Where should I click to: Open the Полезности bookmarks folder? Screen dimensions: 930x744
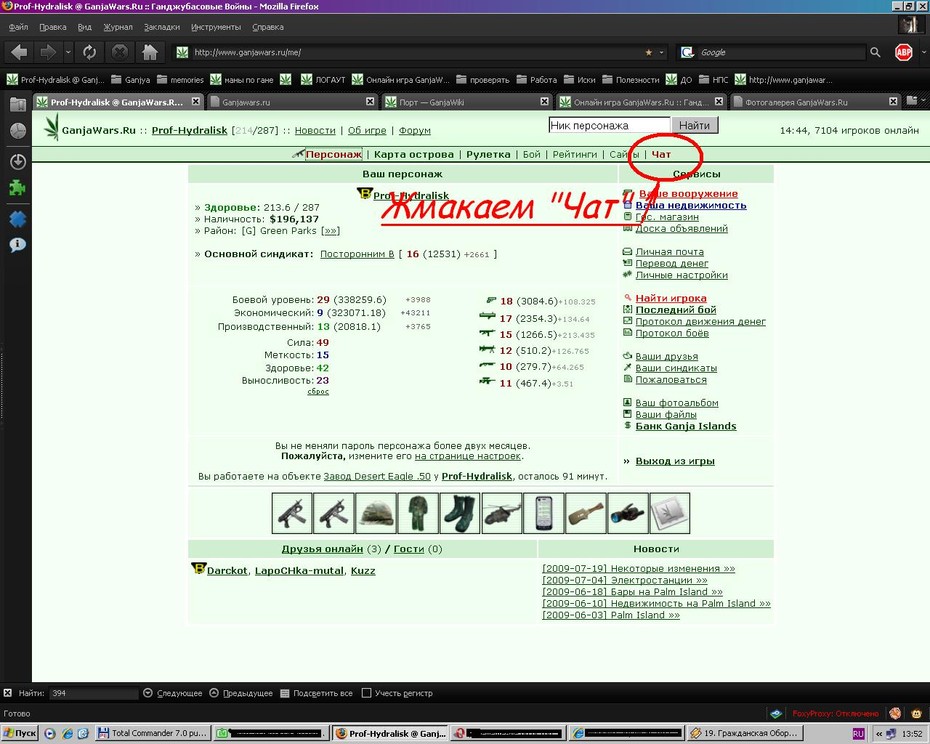point(630,80)
